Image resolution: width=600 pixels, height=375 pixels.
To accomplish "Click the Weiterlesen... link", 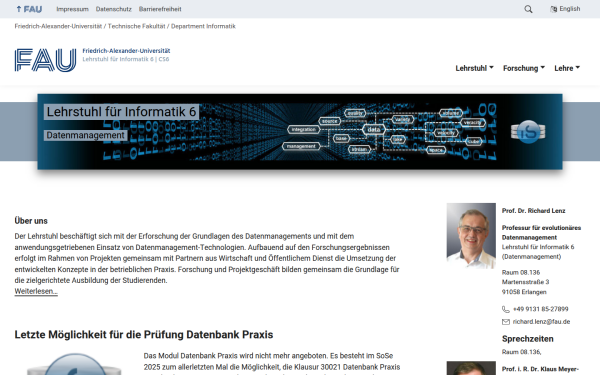I will (x=36, y=291).
